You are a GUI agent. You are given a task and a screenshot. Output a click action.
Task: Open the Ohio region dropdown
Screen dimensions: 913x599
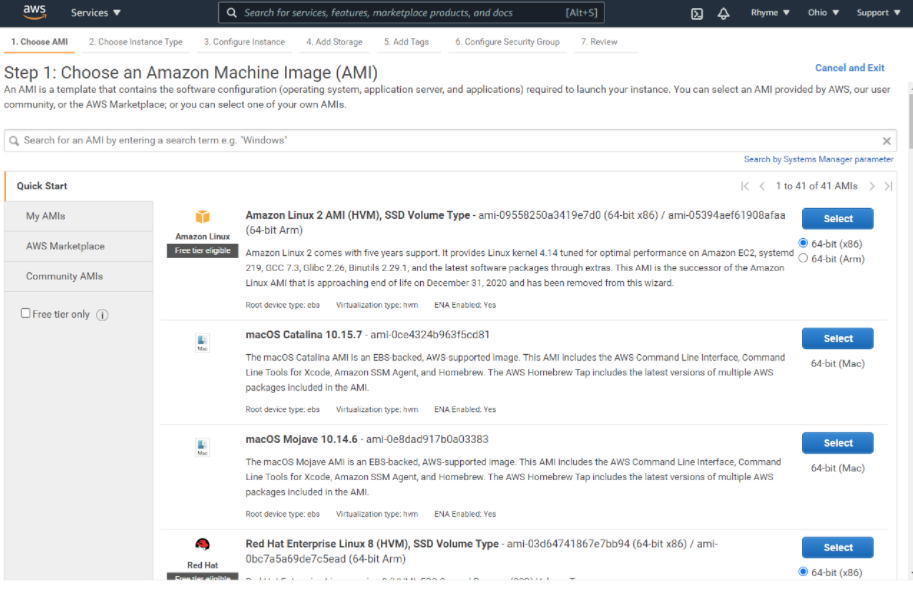(823, 13)
